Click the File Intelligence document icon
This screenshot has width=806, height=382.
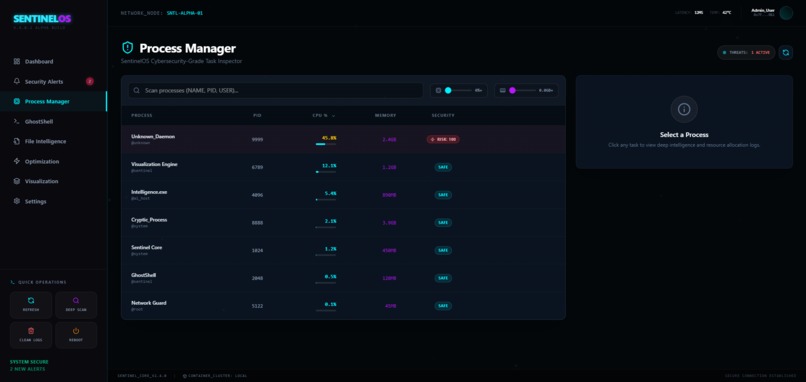tap(16, 141)
